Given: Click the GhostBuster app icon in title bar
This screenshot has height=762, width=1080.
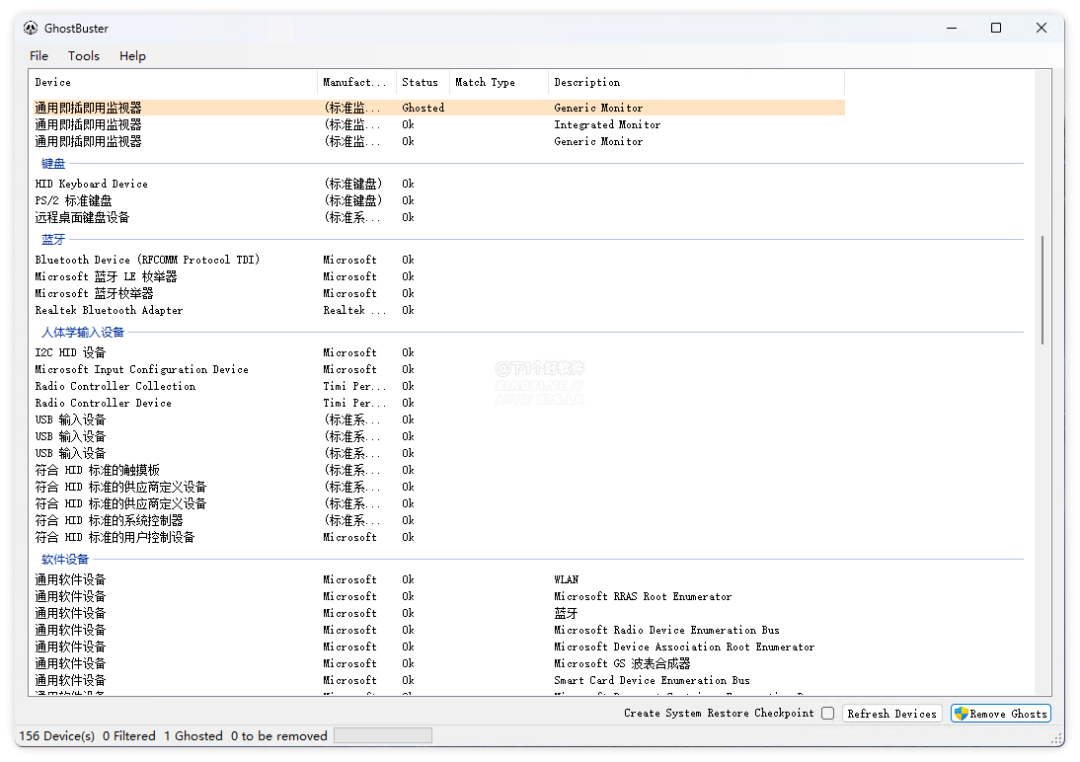Looking at the screenshot, I should point(31,28).
